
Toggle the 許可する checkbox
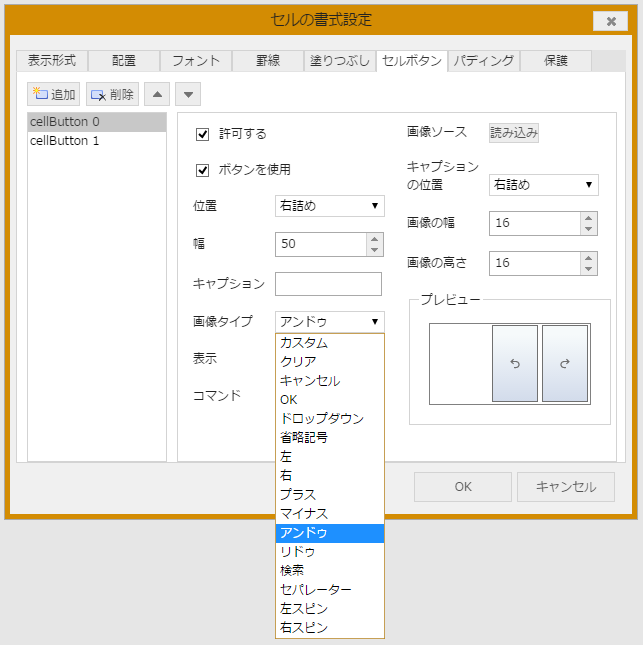click(x=202, y=134)
